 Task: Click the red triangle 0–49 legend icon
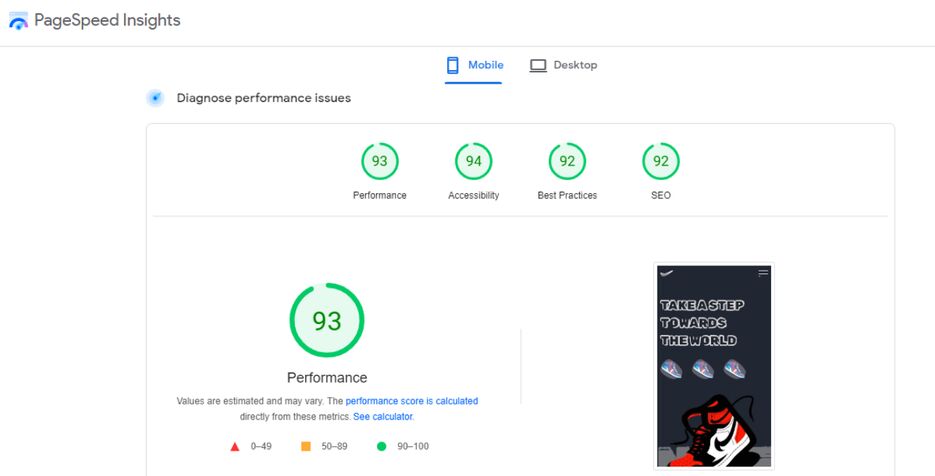tap(235, 446)
